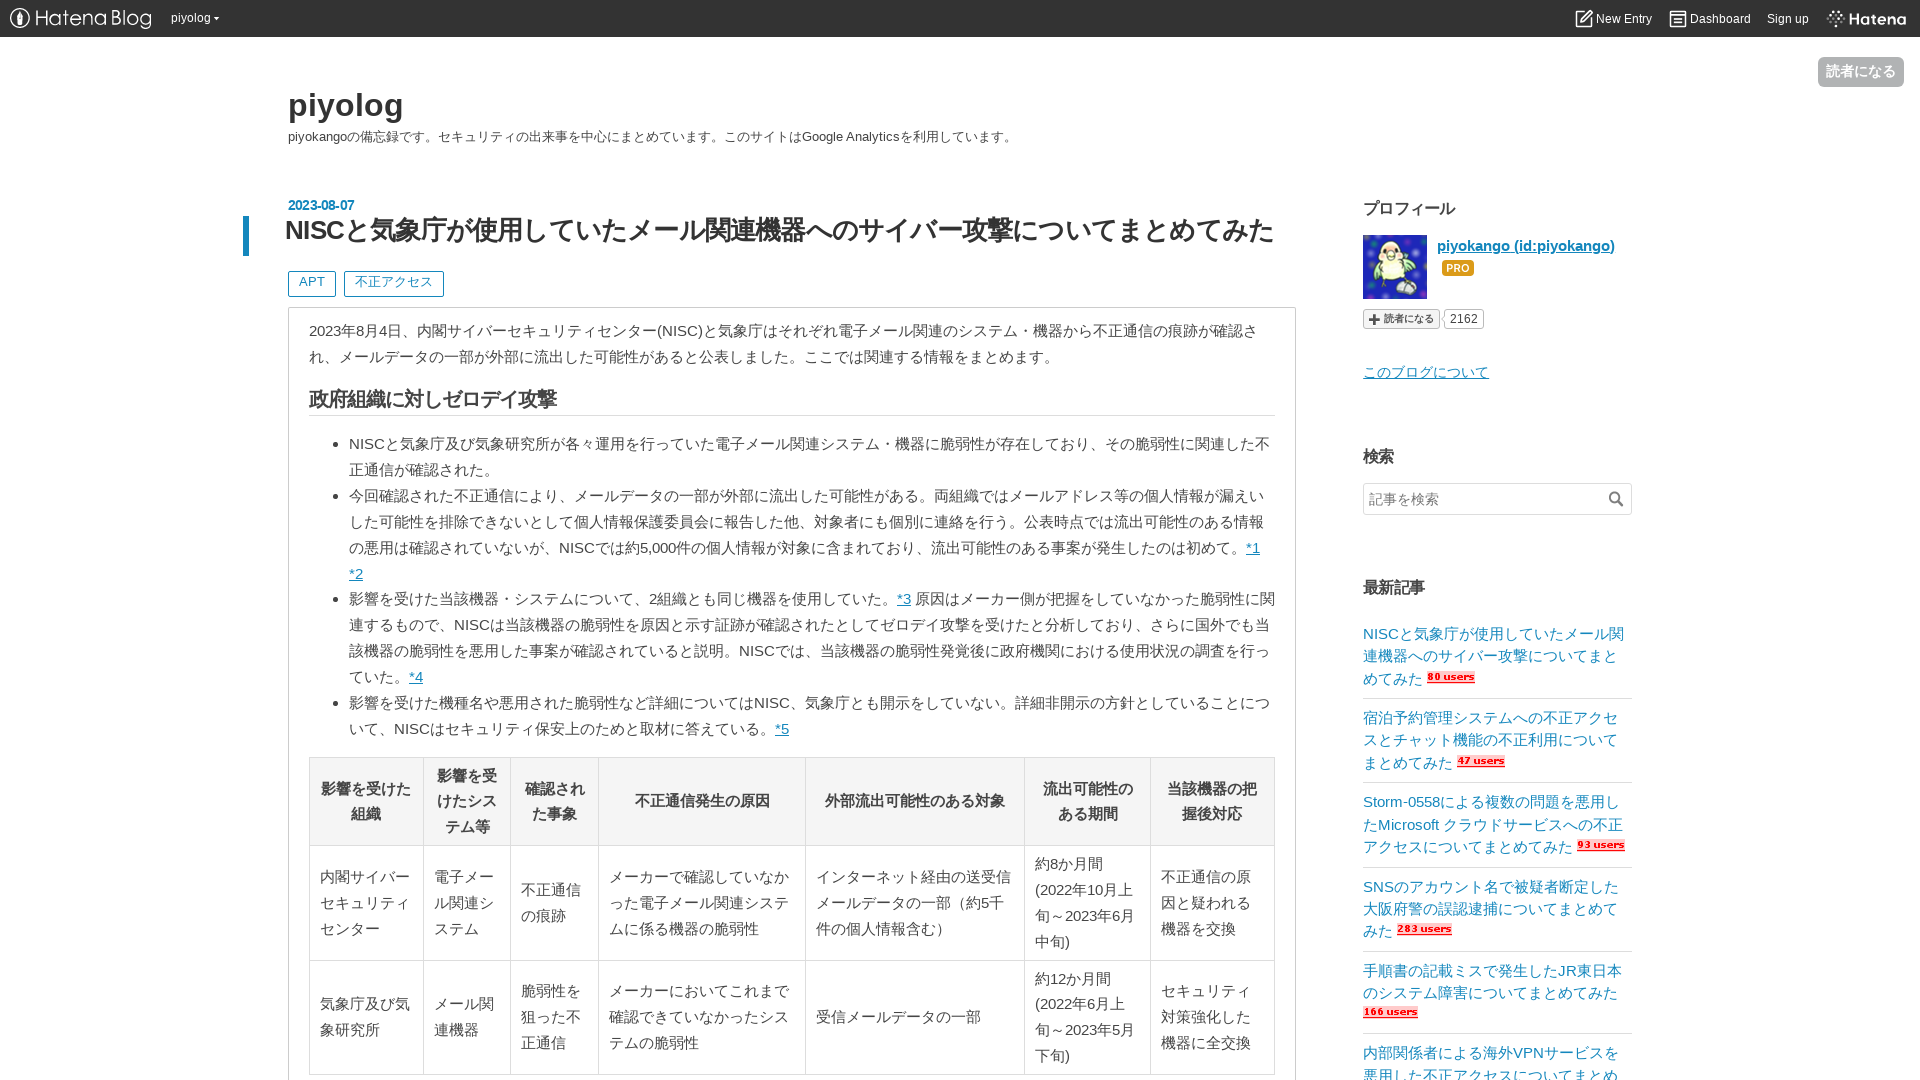This screenshot has height=1080, width=1920.
Task: Select the APT category tag
Action: tap(312, 283)
